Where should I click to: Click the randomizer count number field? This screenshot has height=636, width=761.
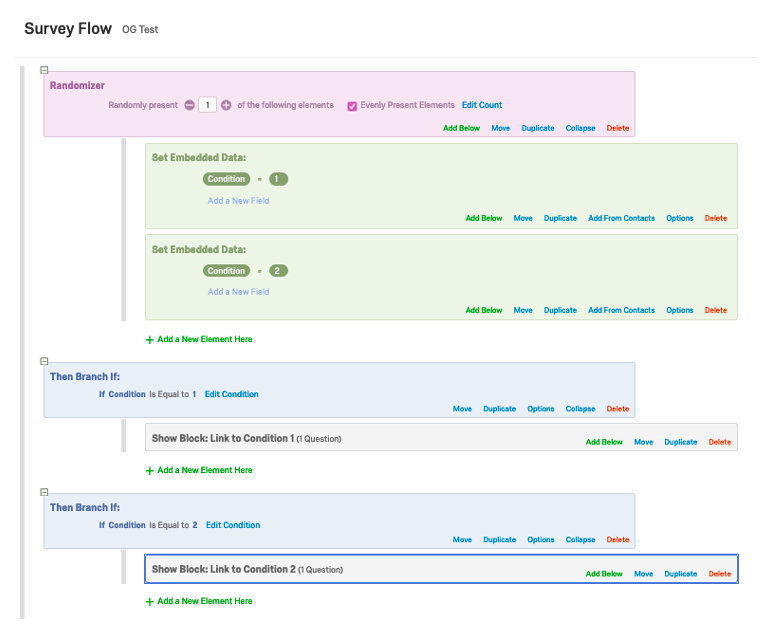coord(207,105)
